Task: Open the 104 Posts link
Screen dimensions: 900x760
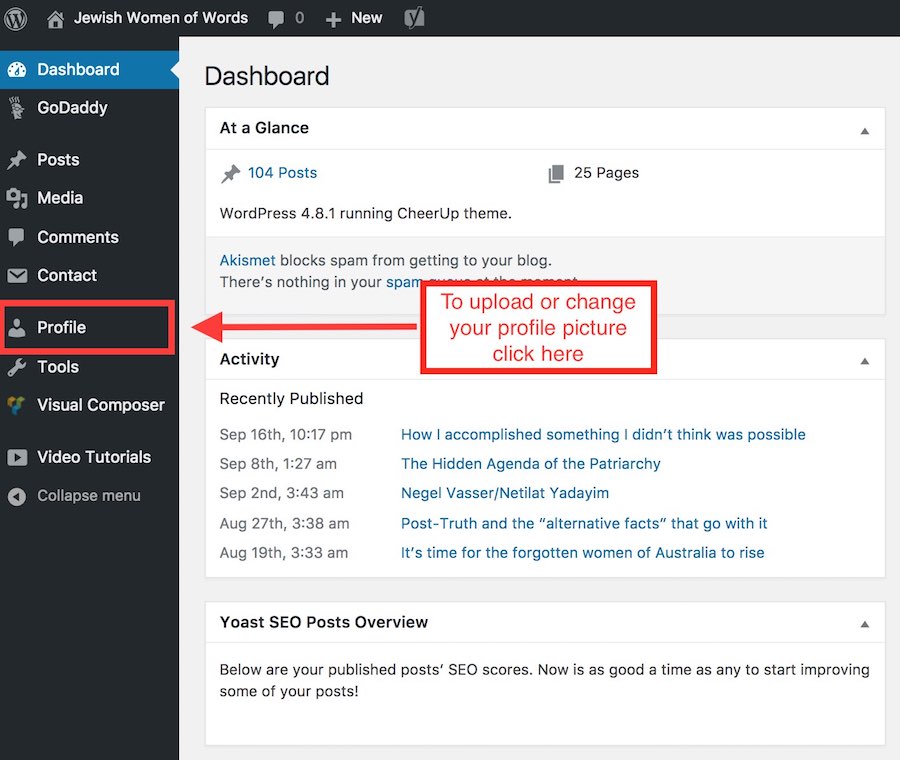Action: (282, 173)
